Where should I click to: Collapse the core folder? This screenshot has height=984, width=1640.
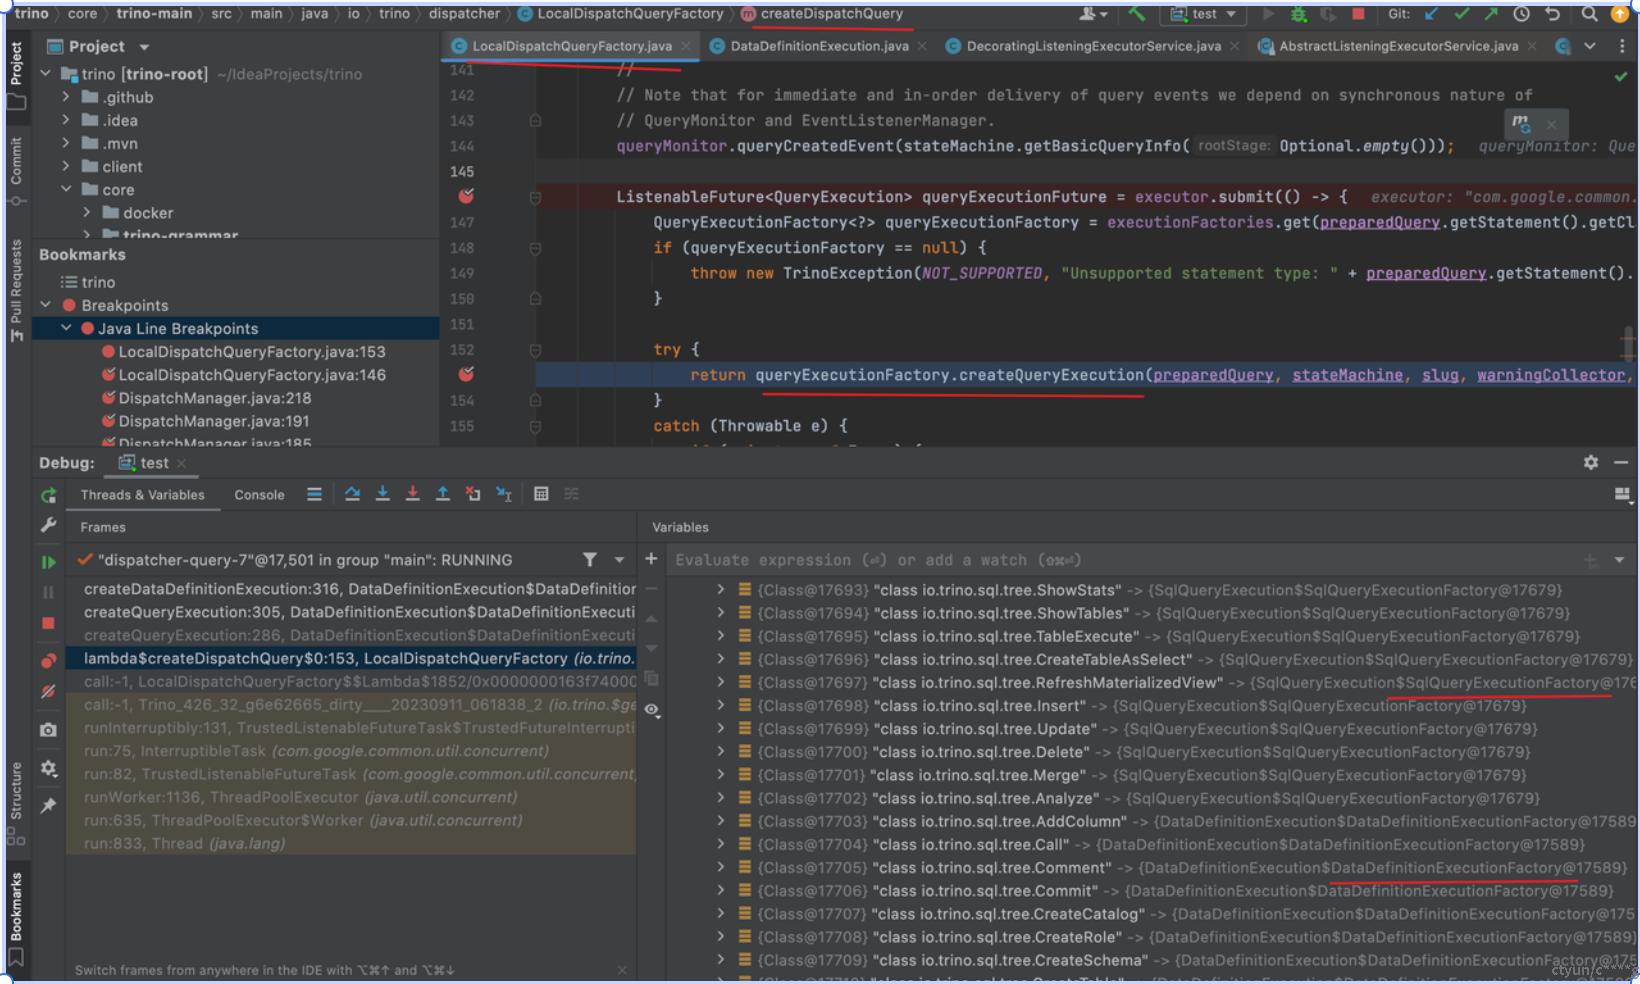(66, 189)
